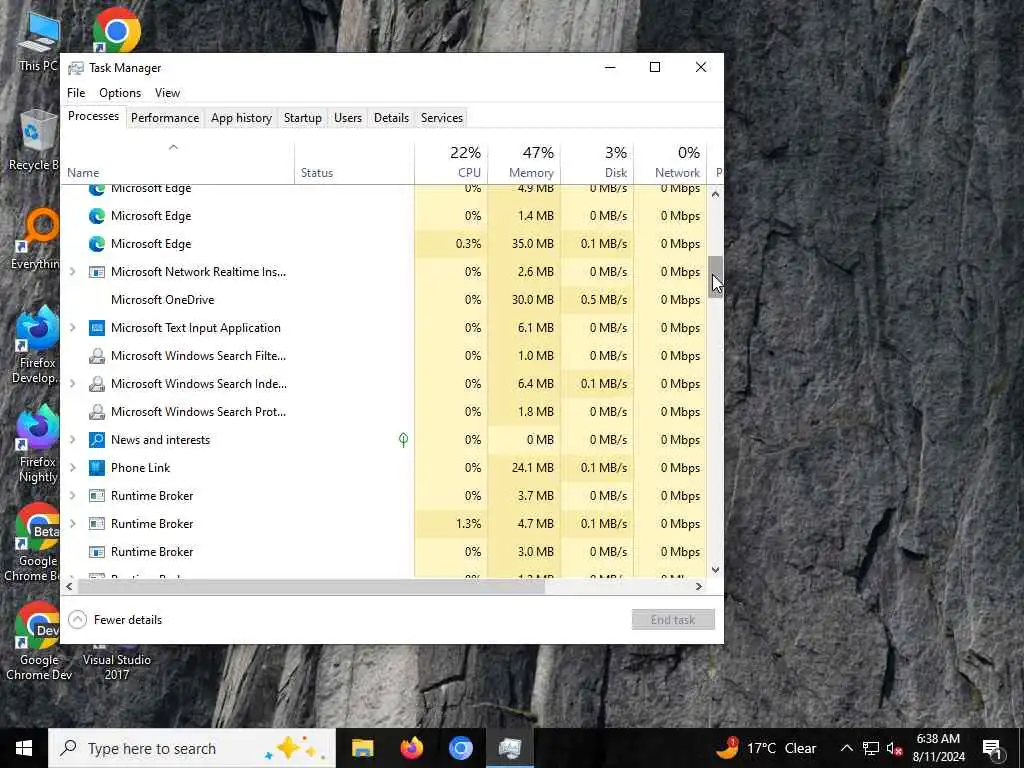This screenshot has height=768, width=1024.
Task: Click the muted volume tray icon
Action: click(x=894, y=748)
